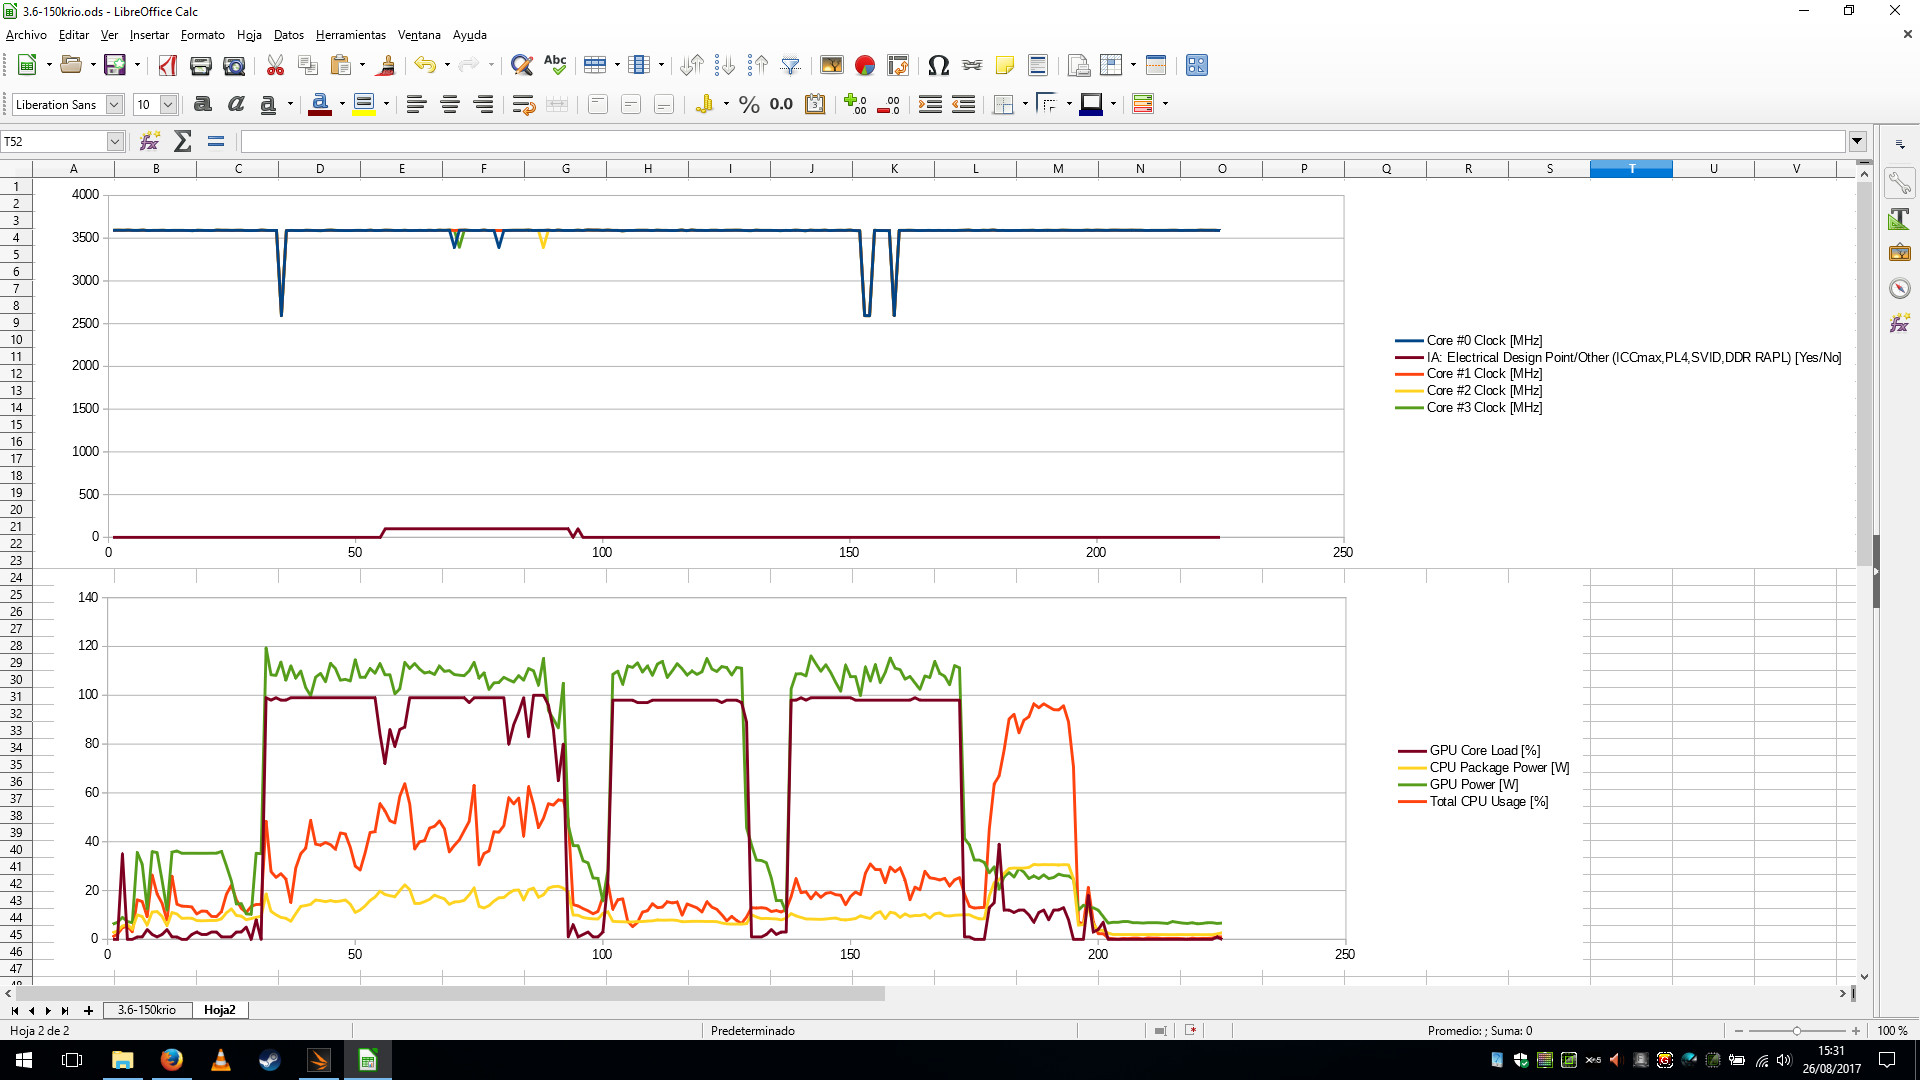Image resolution: width=1920 pixels, height=1080 pixels.
Task: Click the Cut scissors icon
Action: pyautogui.click(x=275, y=65)
